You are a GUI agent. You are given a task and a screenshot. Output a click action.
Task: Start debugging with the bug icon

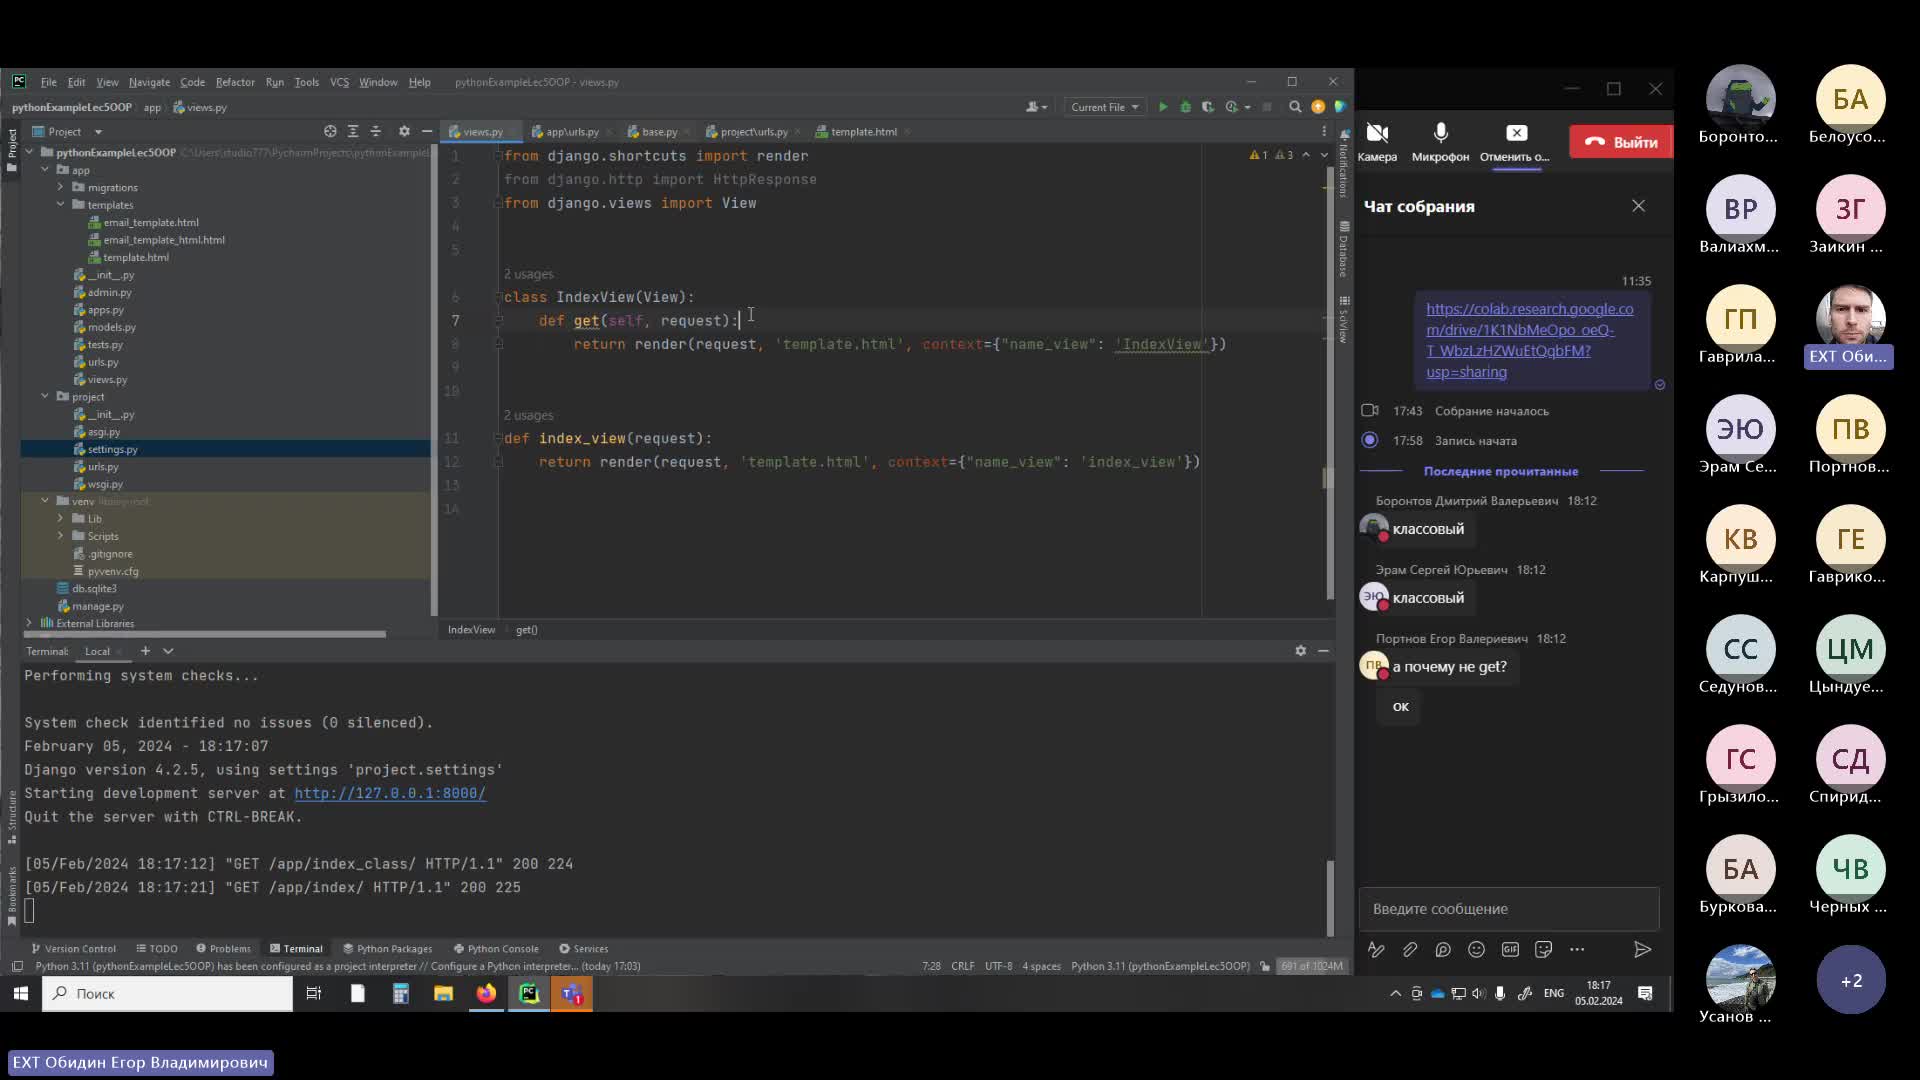click(x=1186, y=107)
